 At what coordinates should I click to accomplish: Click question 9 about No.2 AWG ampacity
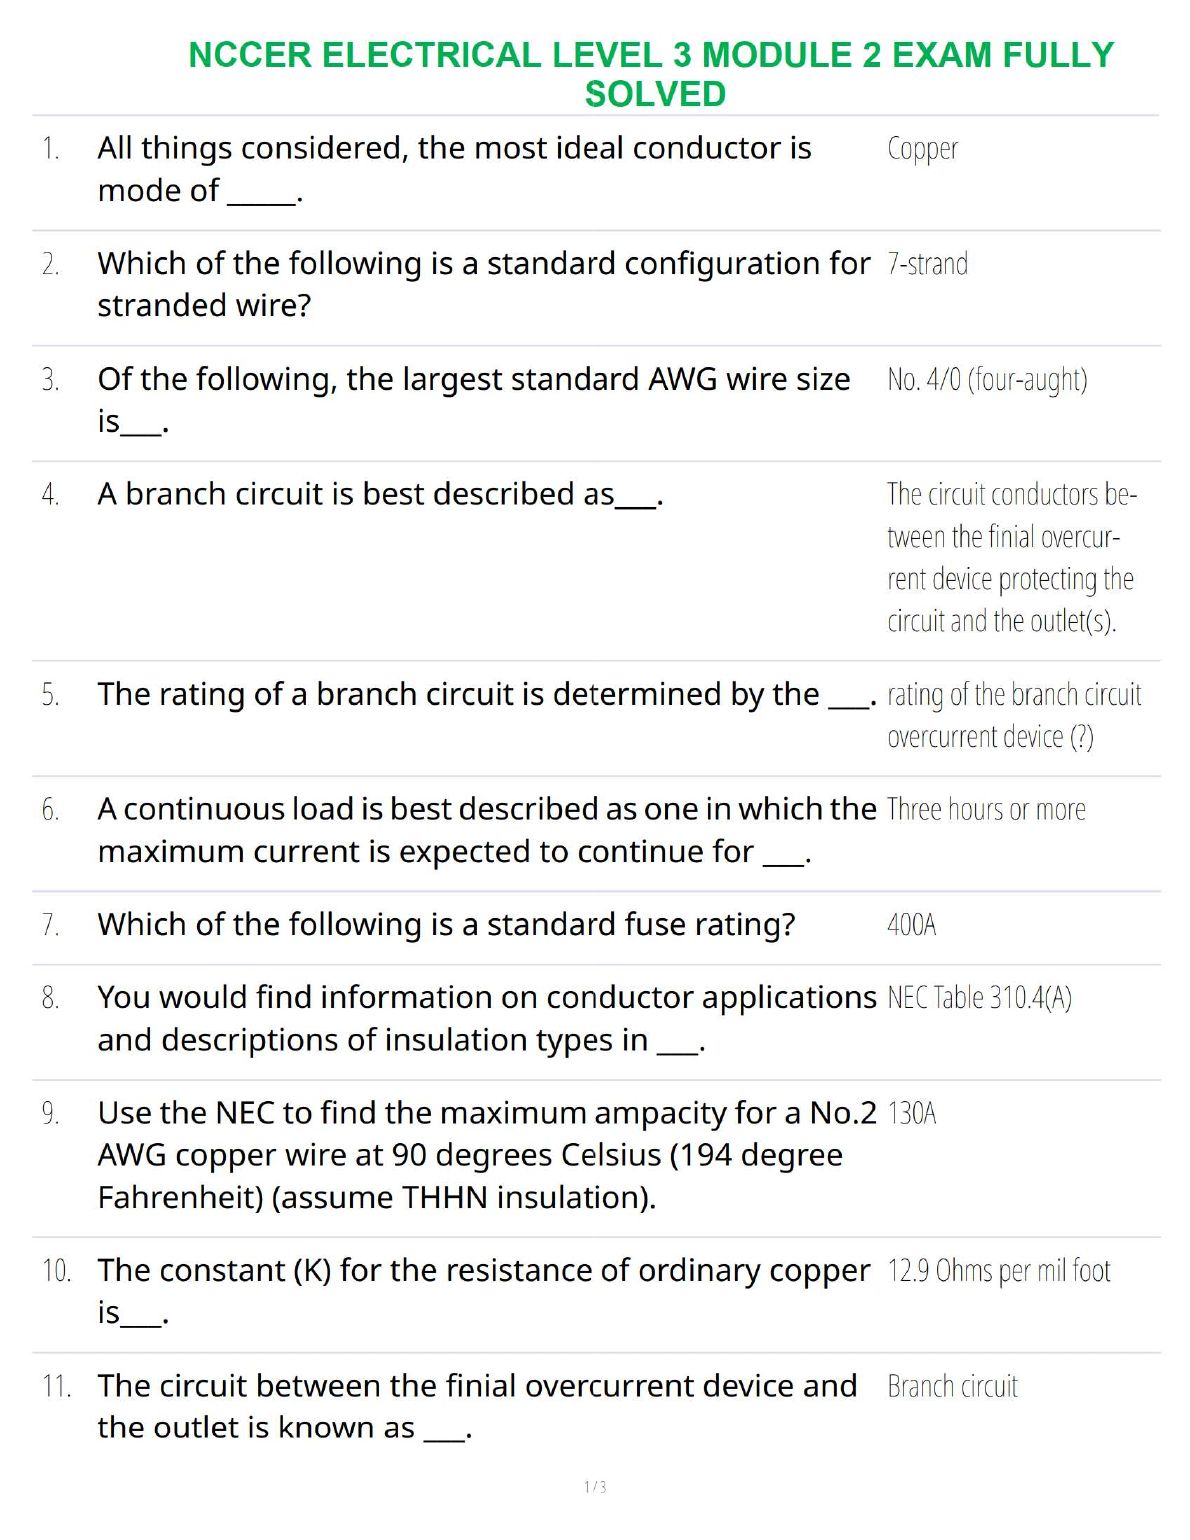tap(486, 1155)
